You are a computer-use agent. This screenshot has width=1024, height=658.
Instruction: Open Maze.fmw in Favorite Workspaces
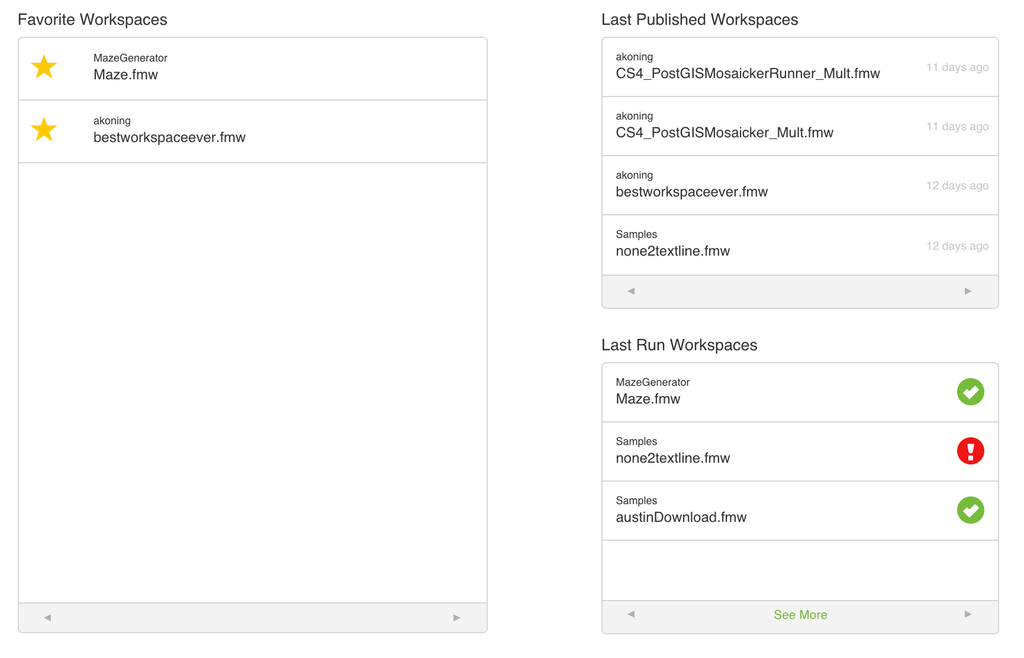tap(126, 75)
